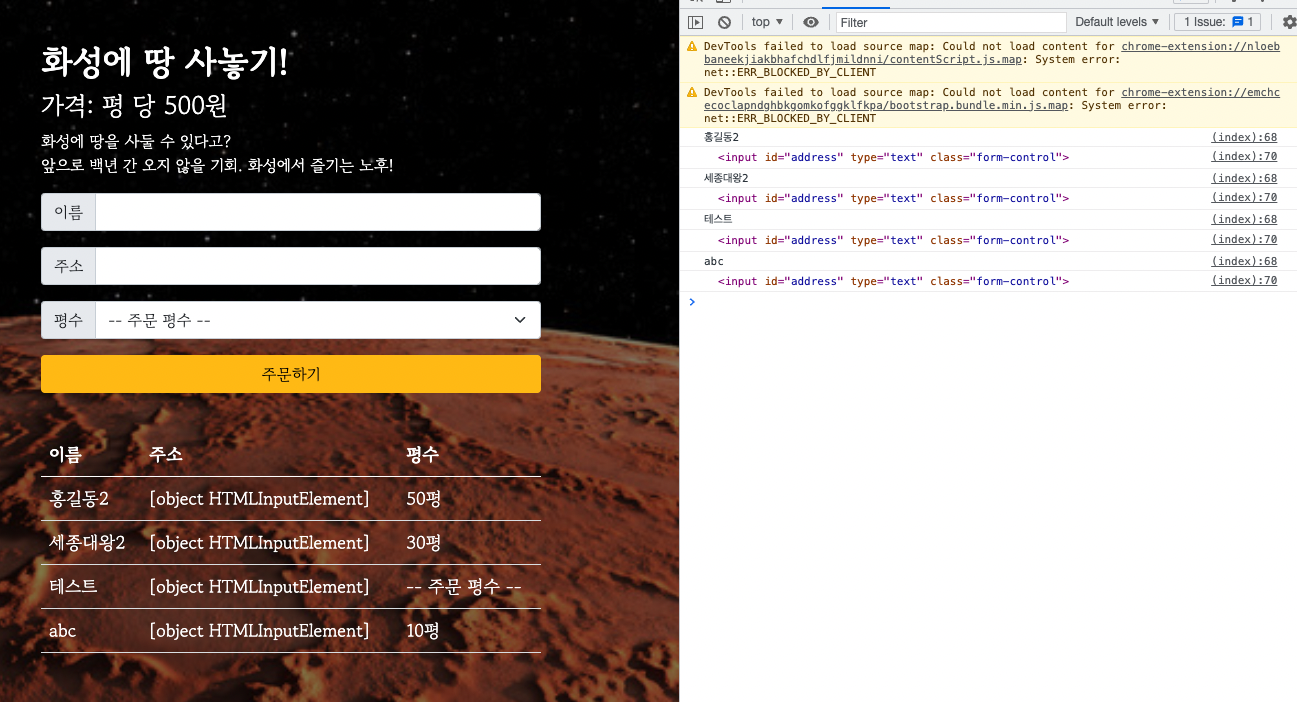Open (index):70 link below 테스트 log
Screen dimensions: 1297x702
pyautogui.click(x=1244, y=239)
